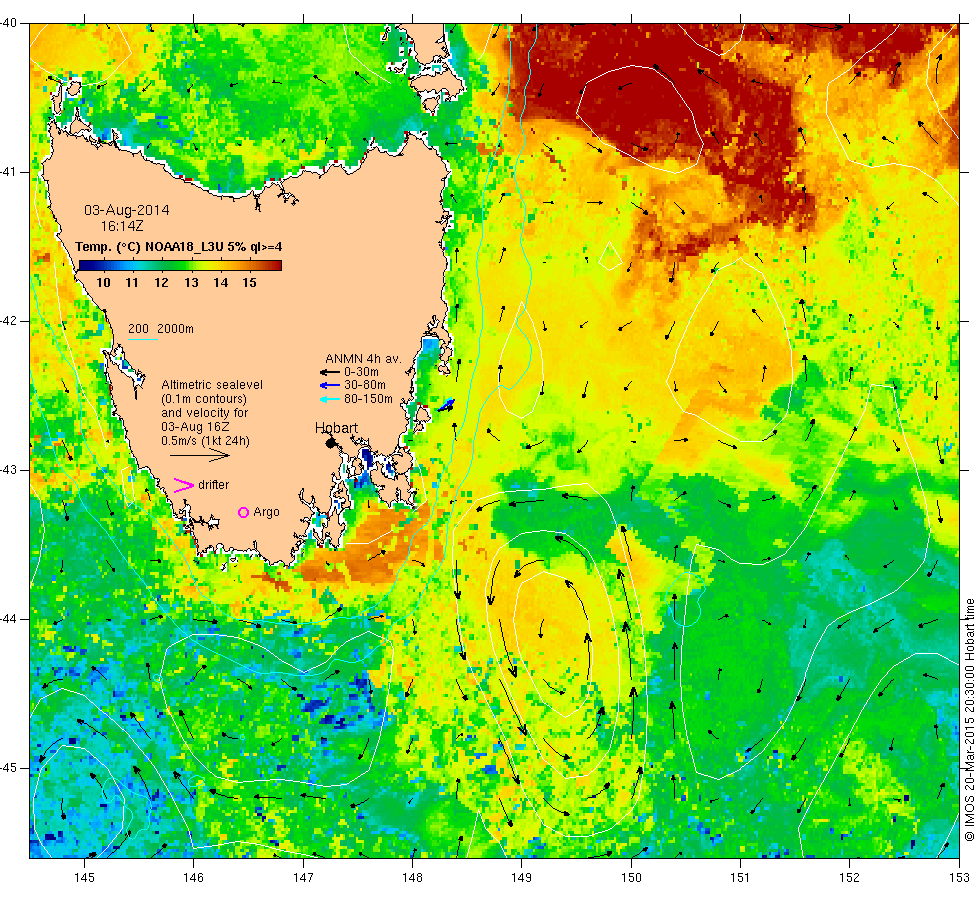Click the -41 latitude axis label
Screen dimensions: 980x900
pos(8,172)
